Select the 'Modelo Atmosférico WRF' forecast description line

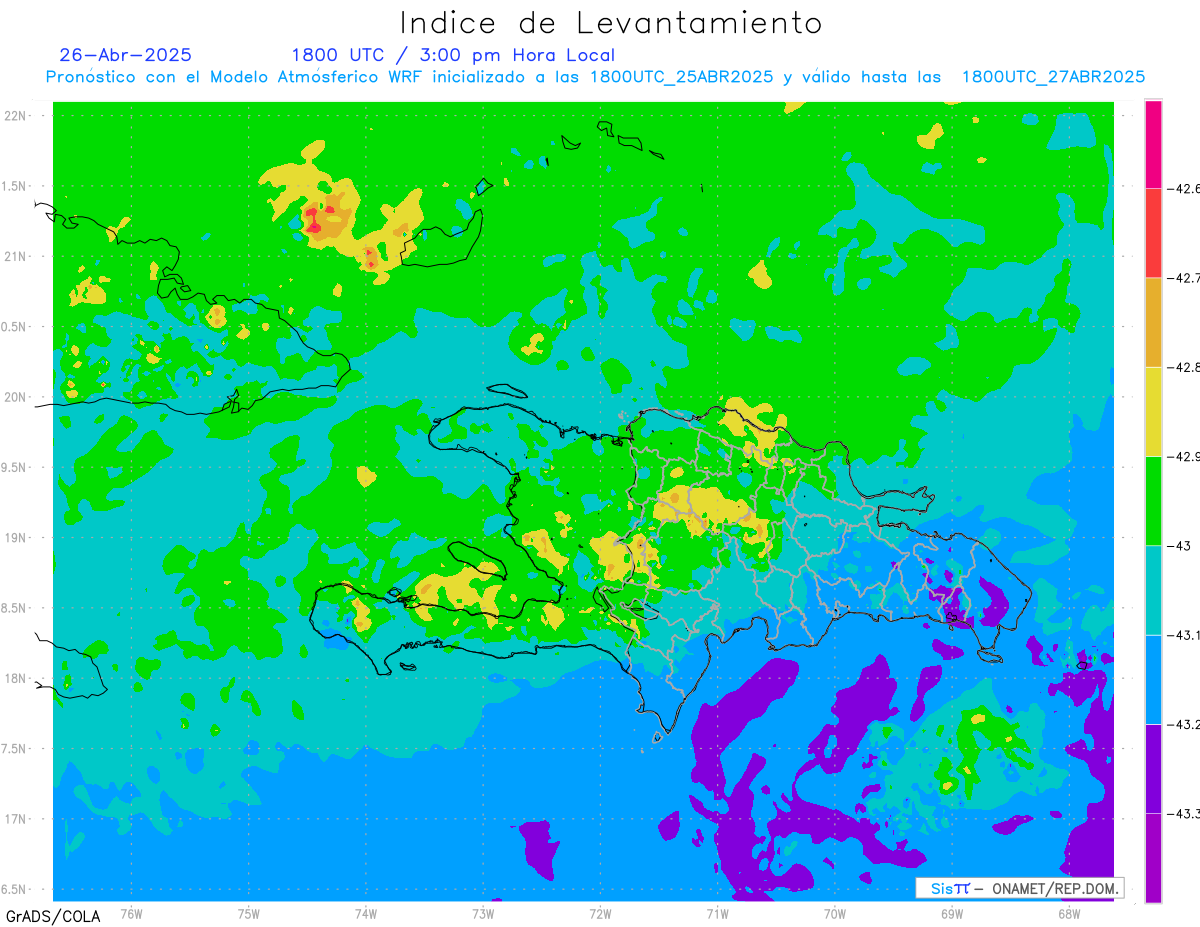595,77
